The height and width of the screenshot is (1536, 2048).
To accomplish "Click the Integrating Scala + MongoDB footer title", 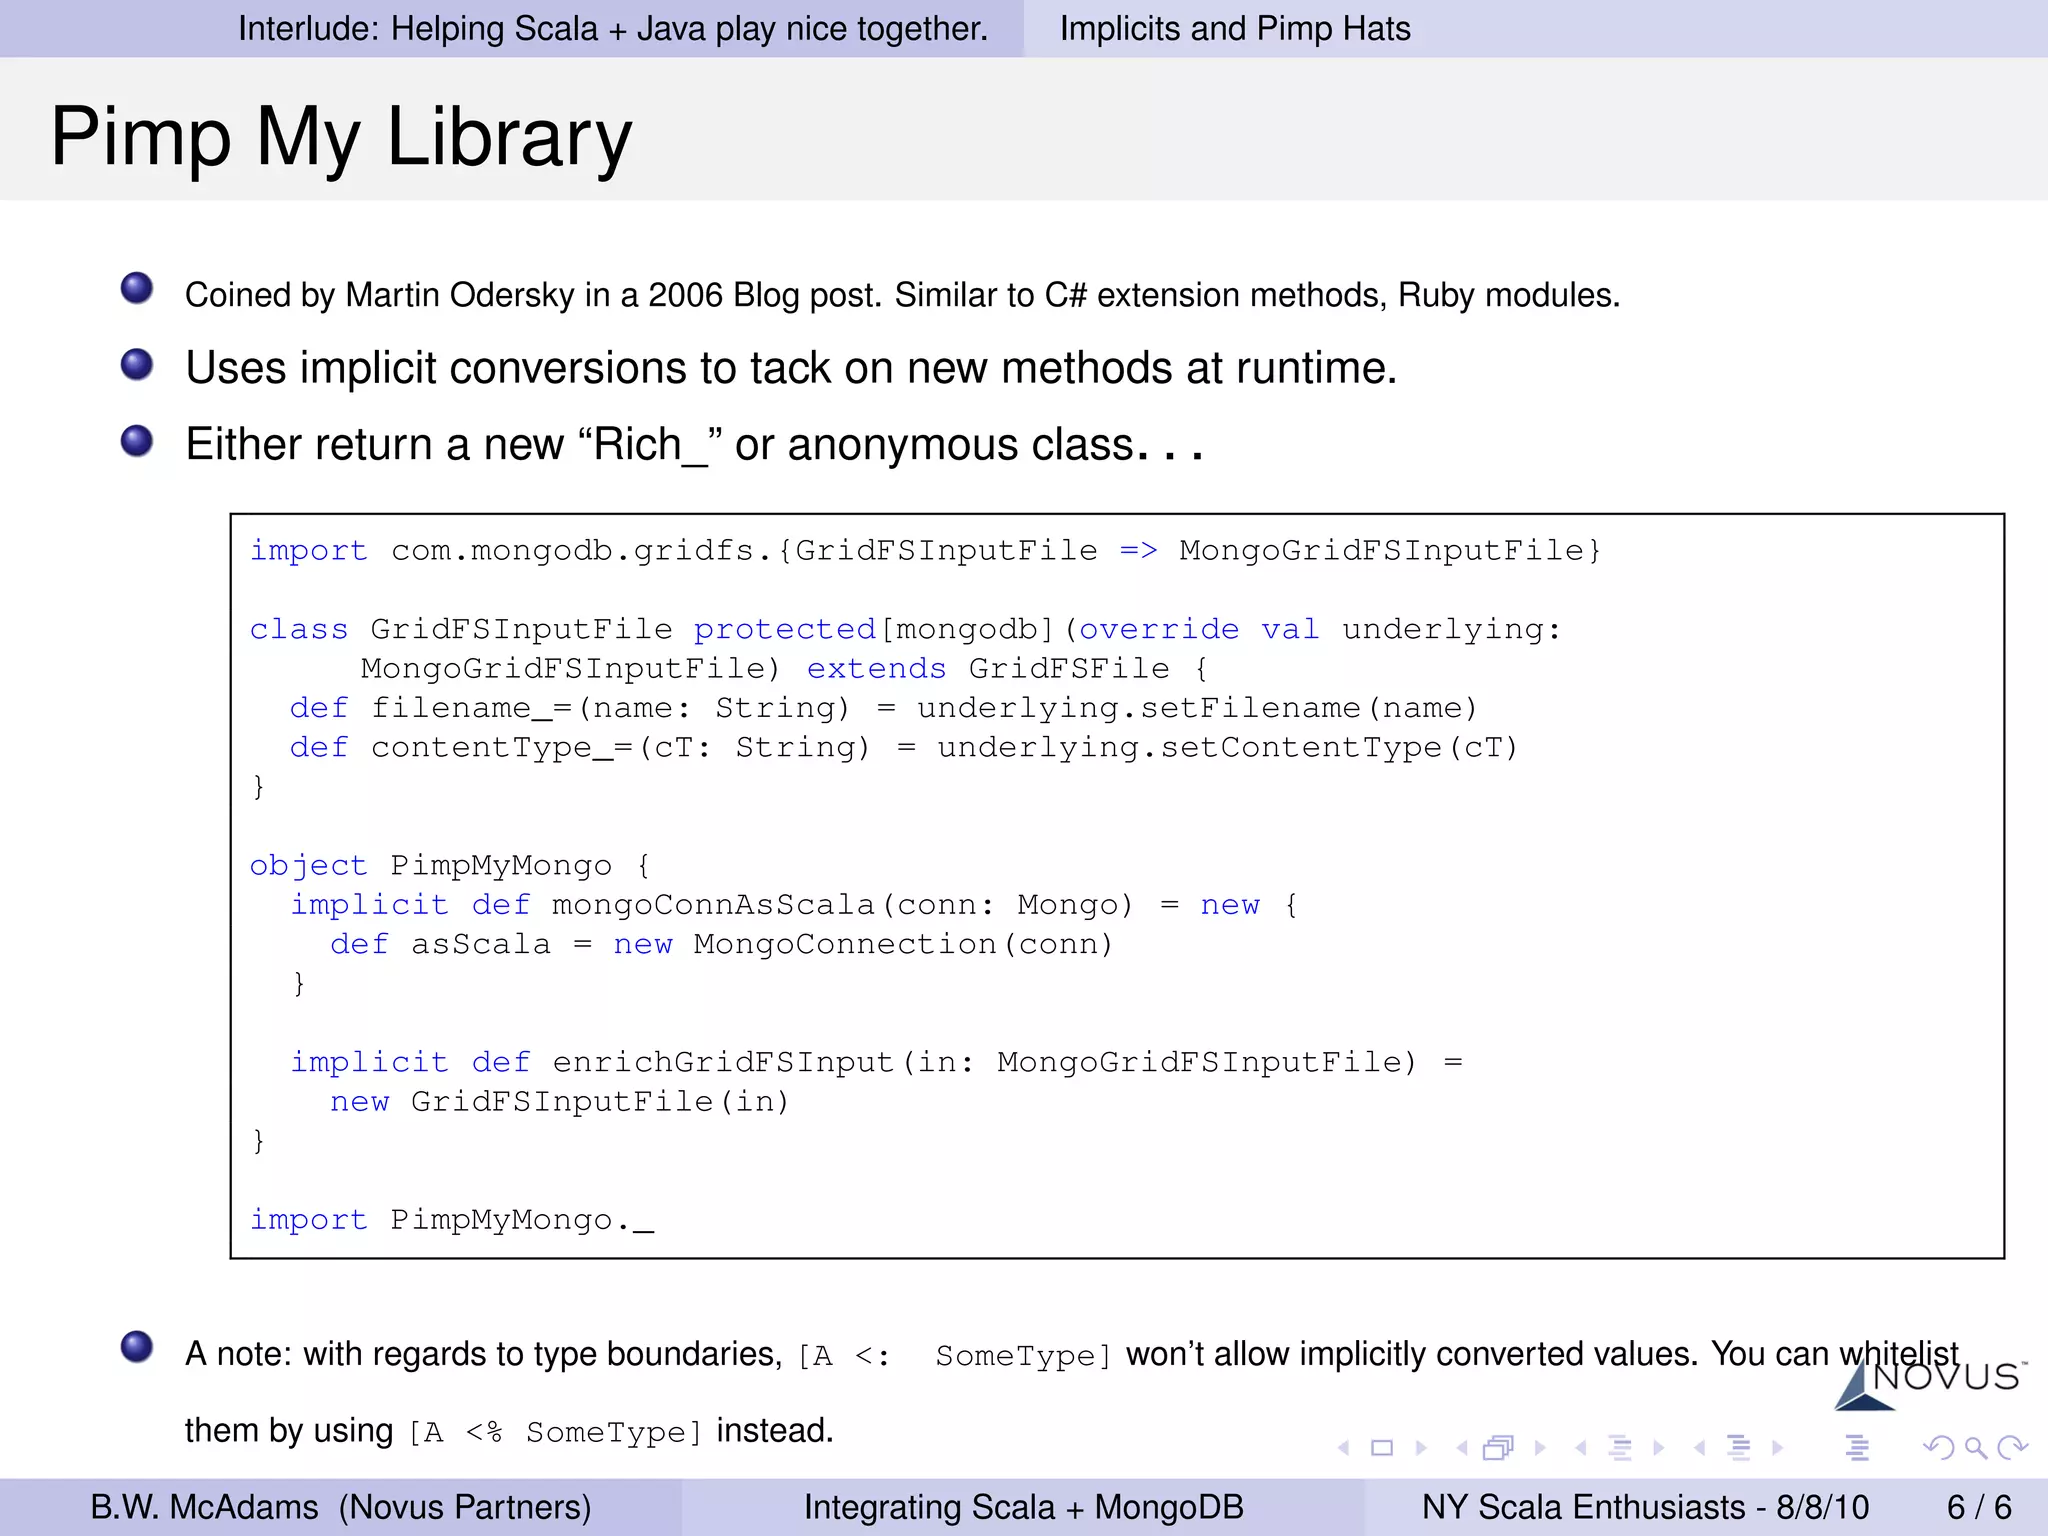I will click(1023, 1507).
